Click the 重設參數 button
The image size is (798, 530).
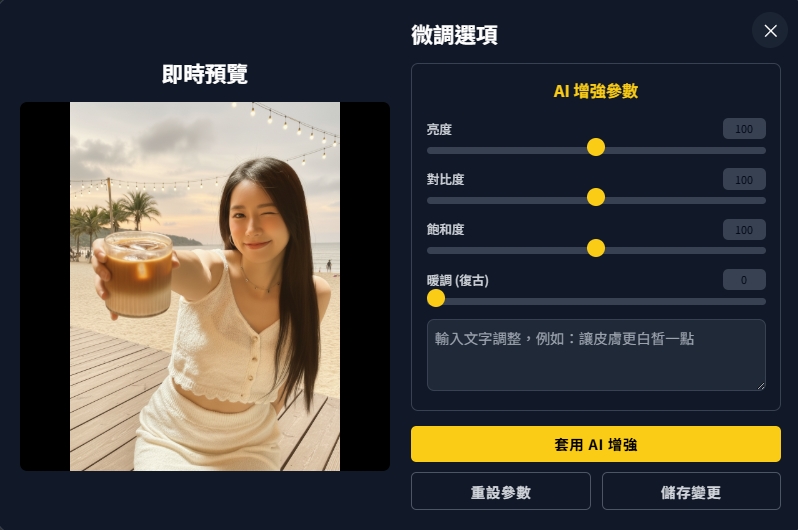coord(501,491)
